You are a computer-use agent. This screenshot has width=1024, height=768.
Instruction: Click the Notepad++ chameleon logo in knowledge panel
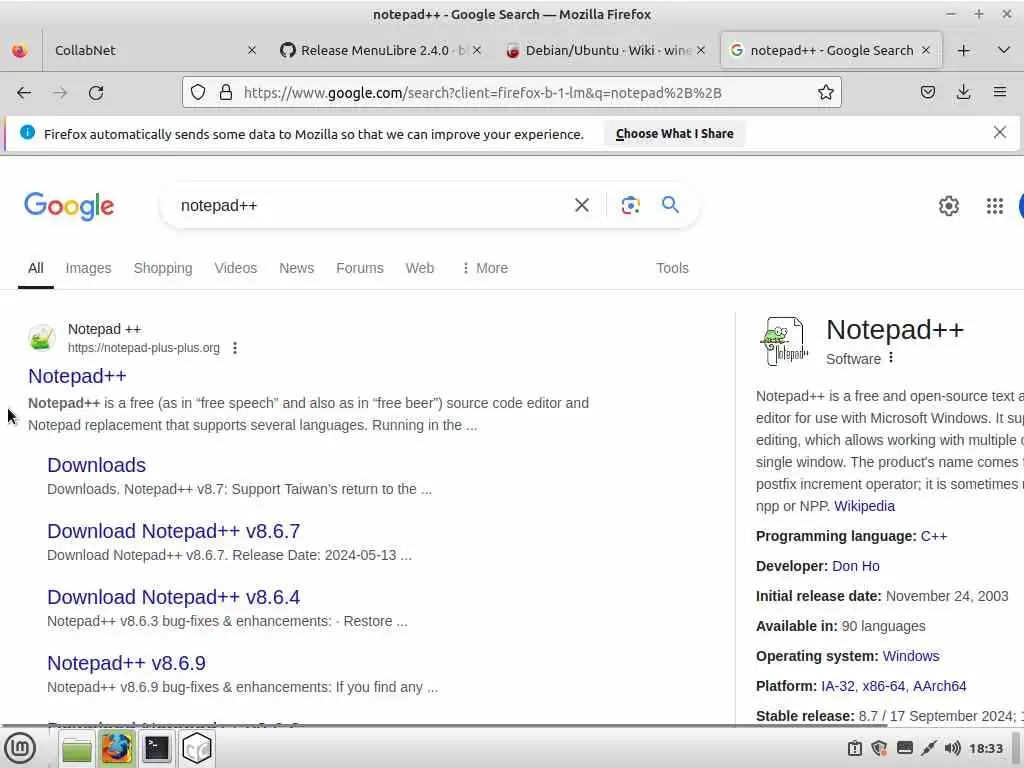[x=784, y=341]
